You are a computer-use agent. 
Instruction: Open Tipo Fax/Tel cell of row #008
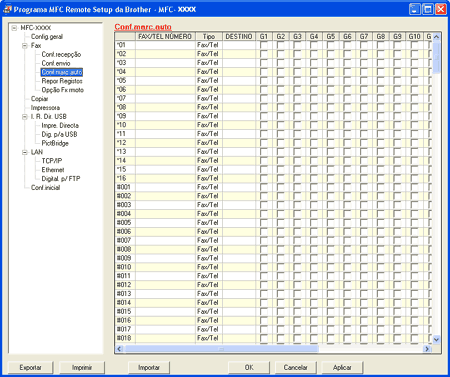coord(209,249)
